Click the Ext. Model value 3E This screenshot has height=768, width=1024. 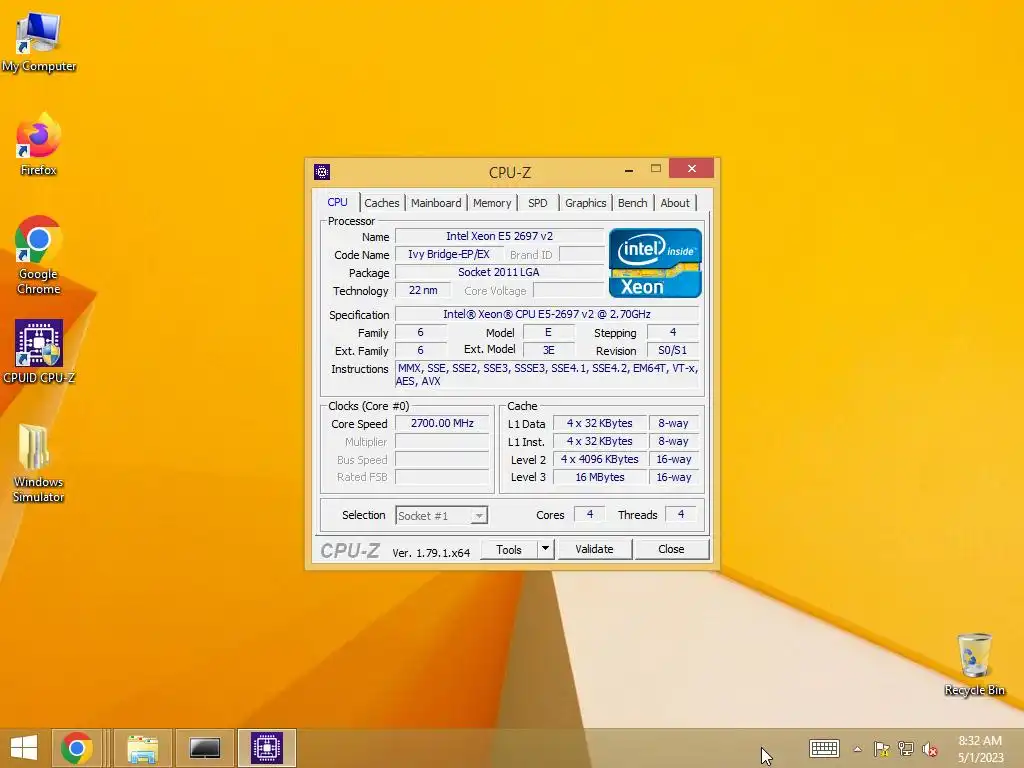click(x=549, y=350)
